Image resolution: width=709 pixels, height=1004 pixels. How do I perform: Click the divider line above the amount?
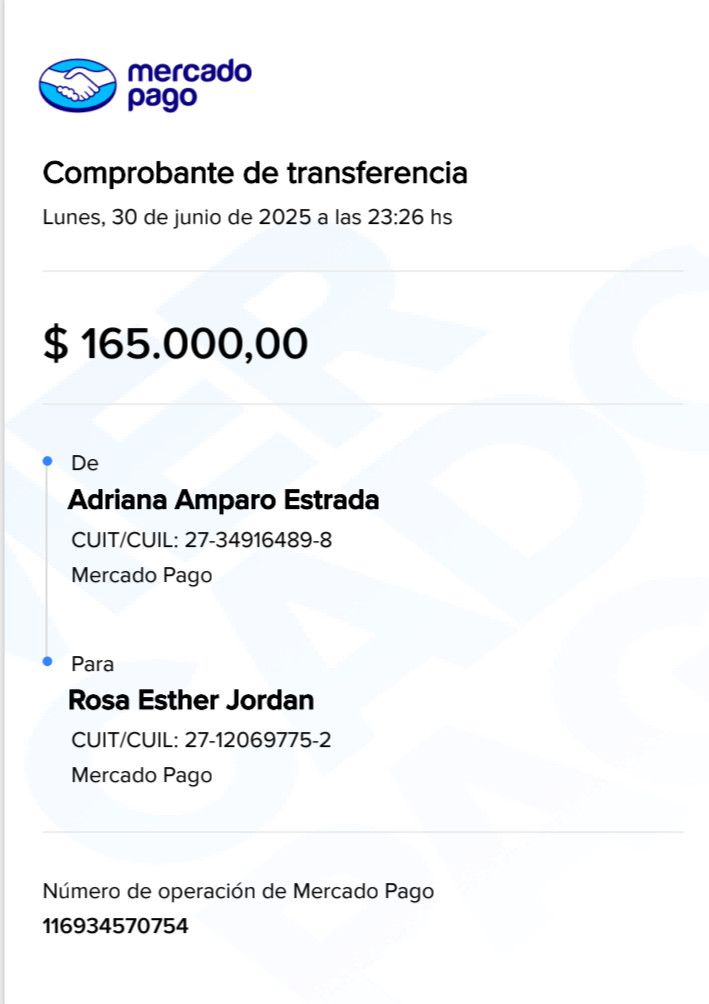point(362,271)
